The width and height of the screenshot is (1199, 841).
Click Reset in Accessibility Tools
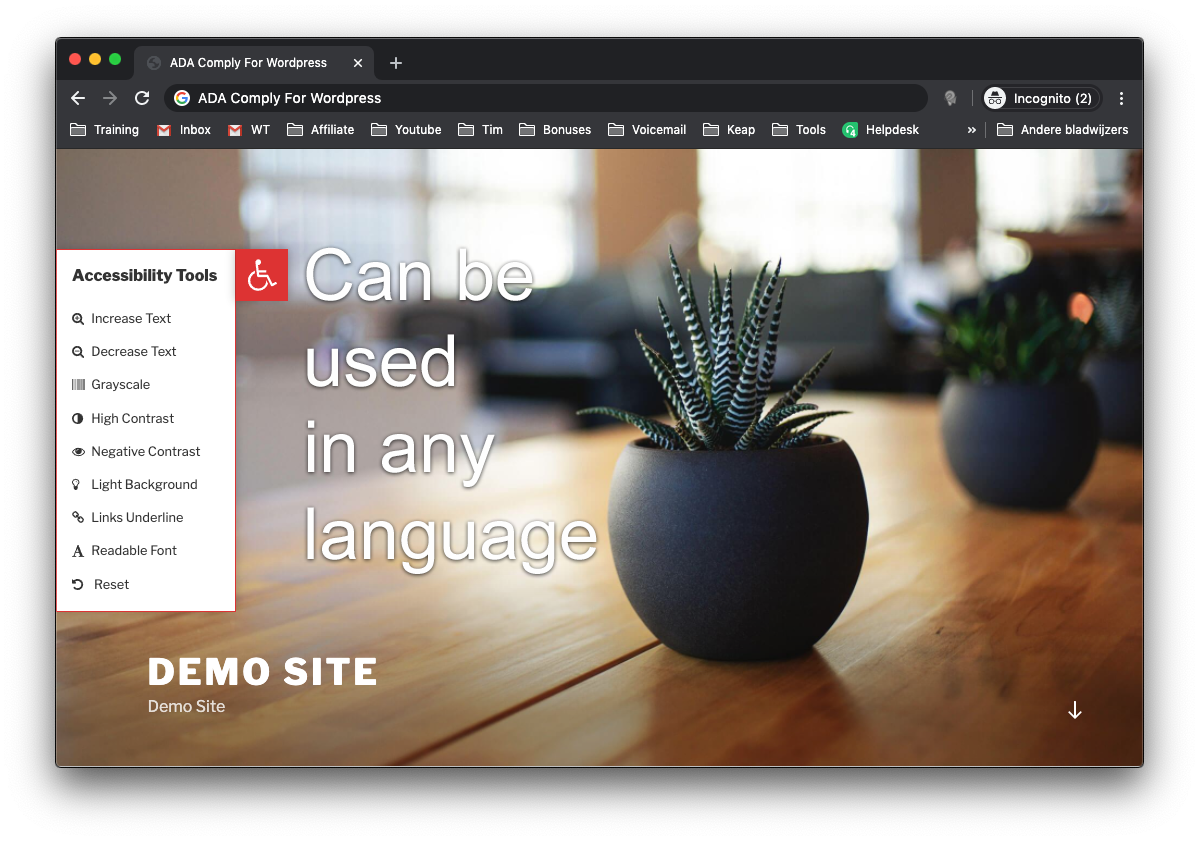pyautogui.click(x=101, y=584)
